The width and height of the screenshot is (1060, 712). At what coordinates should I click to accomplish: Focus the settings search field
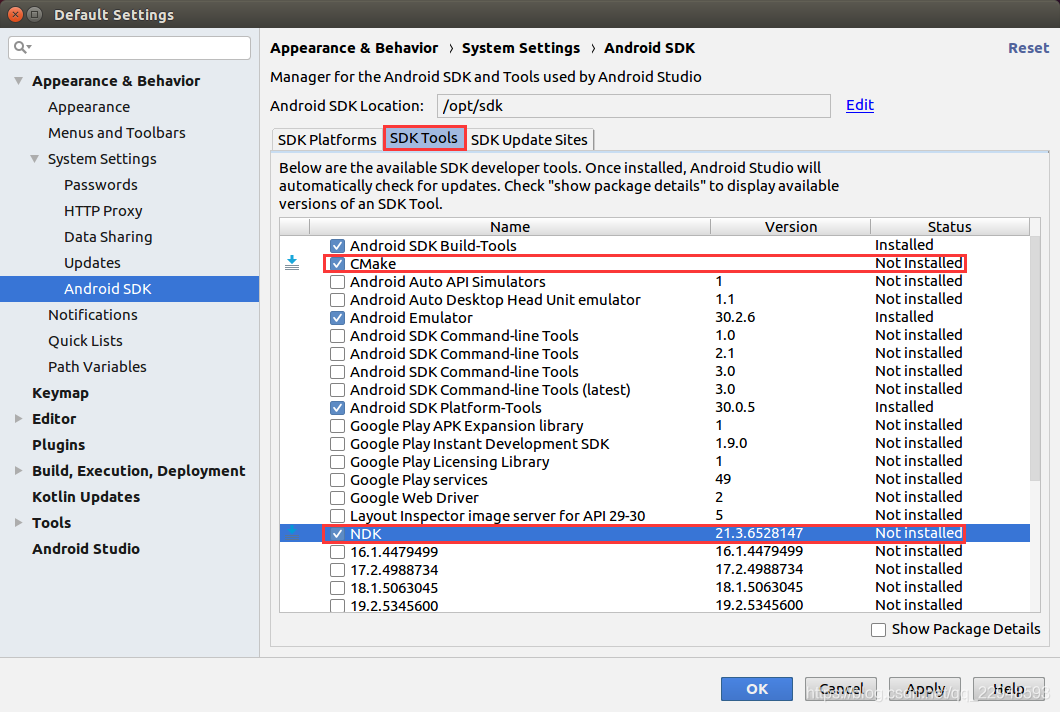[129, 47]
